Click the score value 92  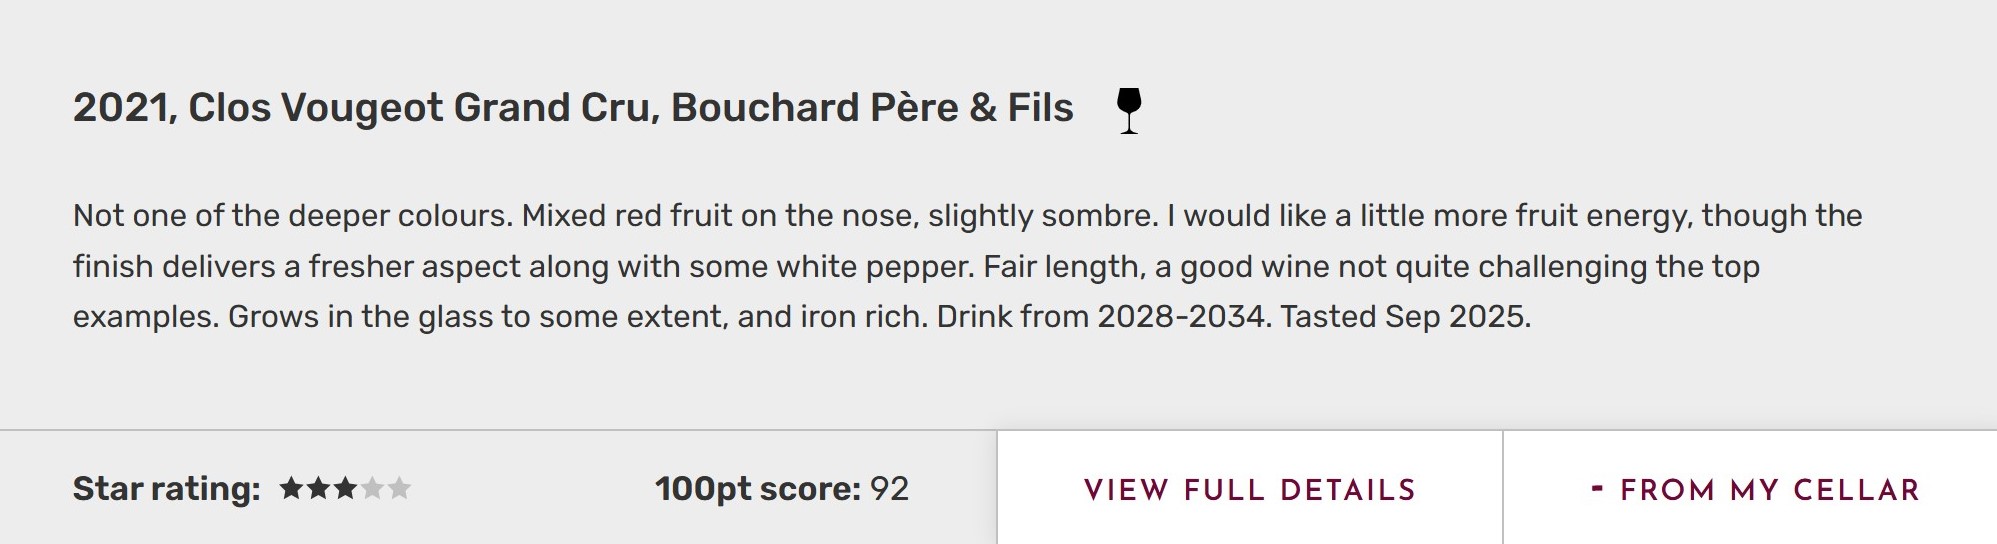click(889, 489)
